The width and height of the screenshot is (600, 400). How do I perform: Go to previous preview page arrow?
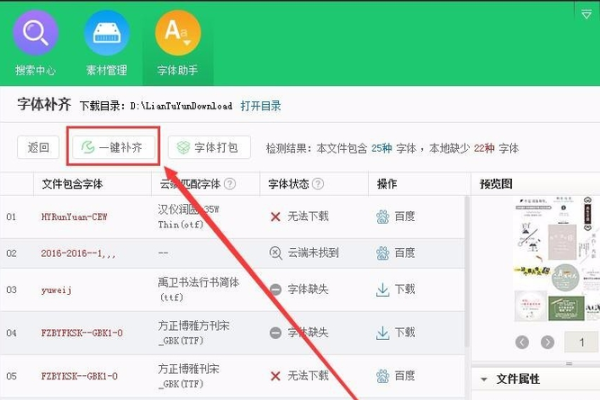click(522, 342)
